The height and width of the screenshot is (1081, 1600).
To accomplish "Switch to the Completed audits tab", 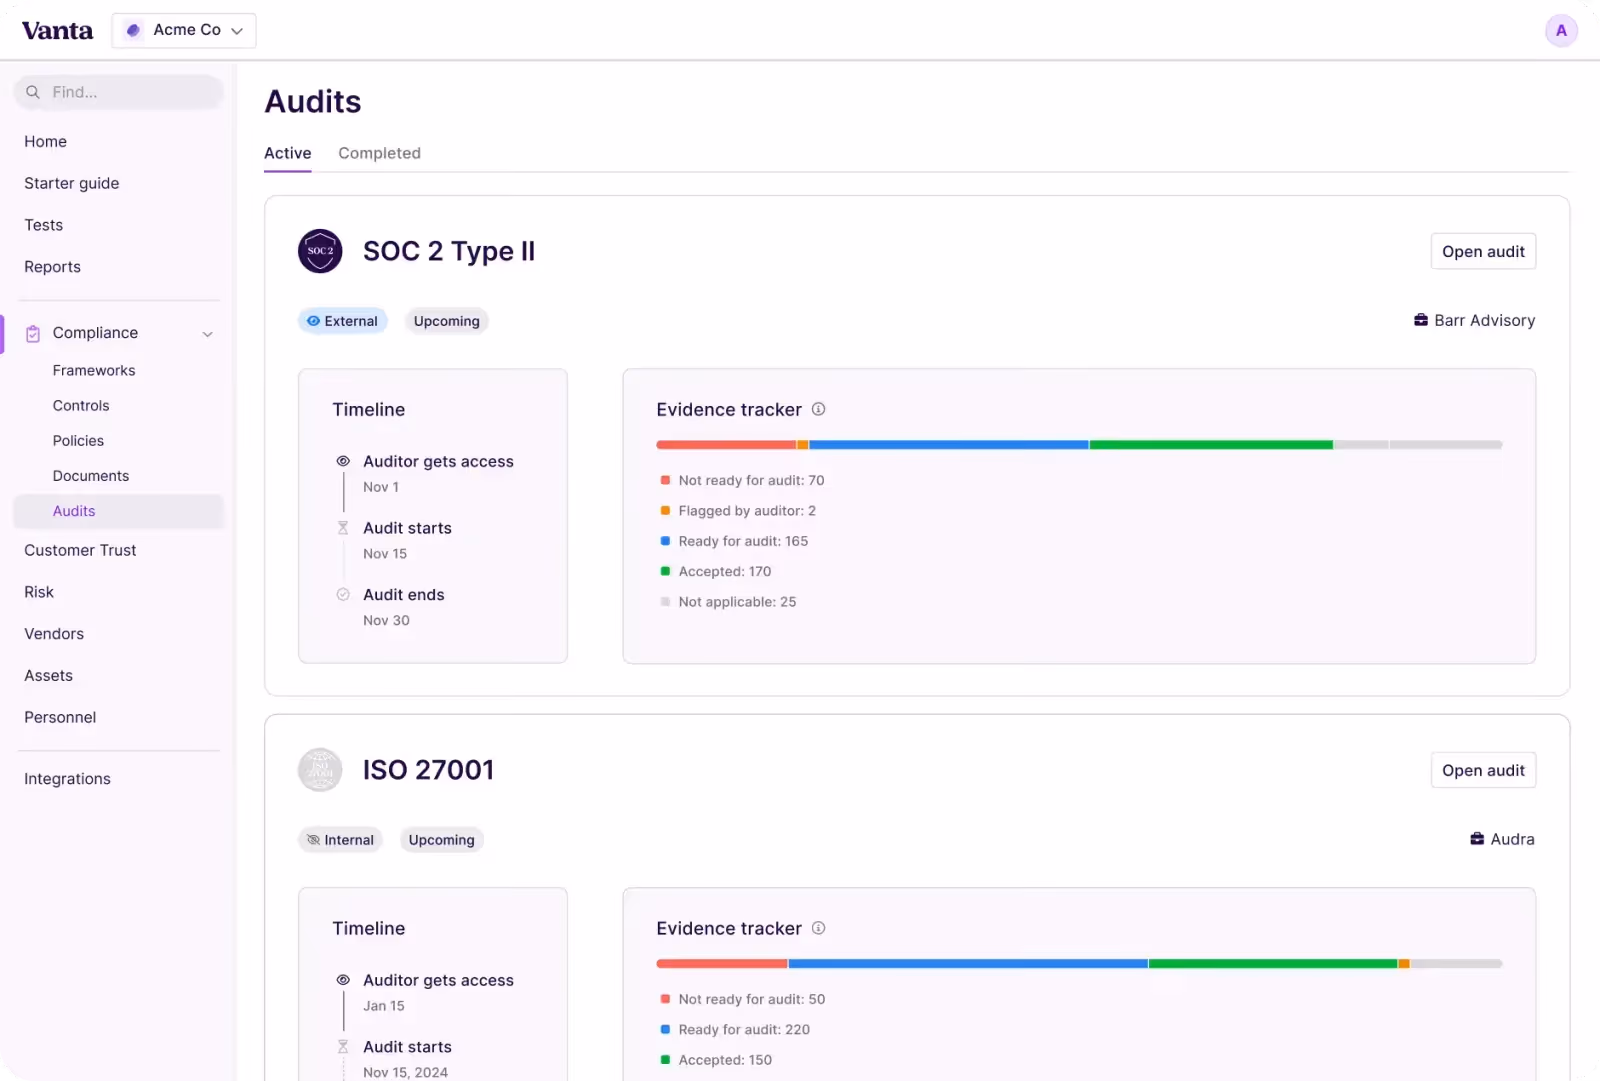I will pos(379,153).
